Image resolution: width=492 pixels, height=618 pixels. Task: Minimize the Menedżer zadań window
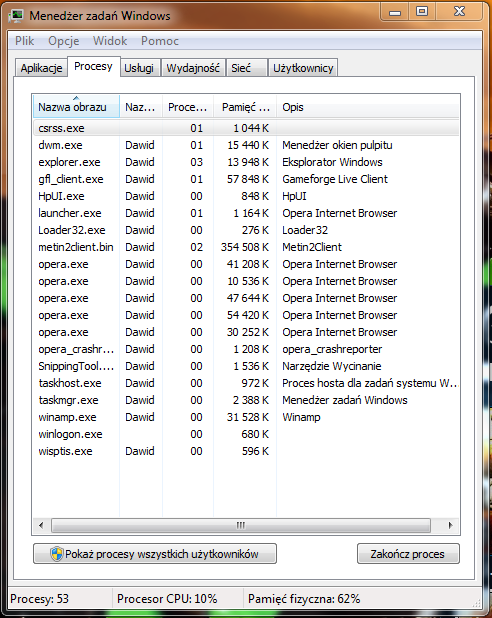(x=395, y=12)
